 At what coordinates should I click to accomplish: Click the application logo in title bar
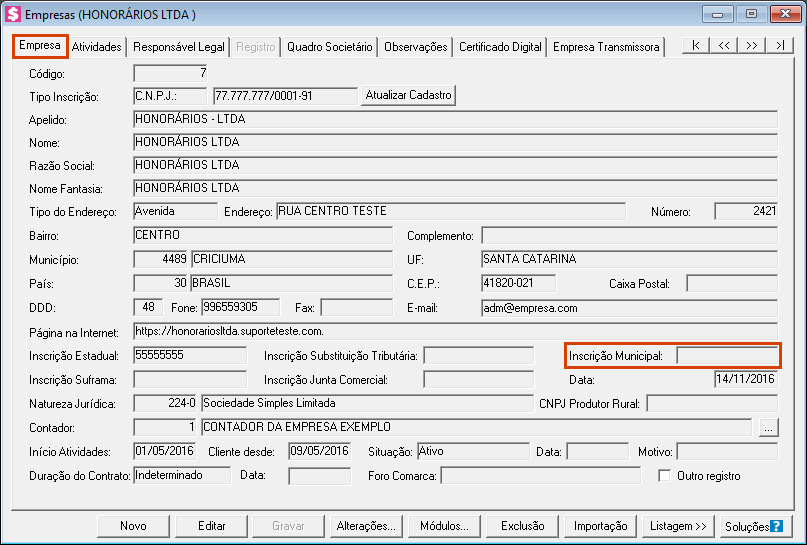pyautogui.click(x=12, y=15)
